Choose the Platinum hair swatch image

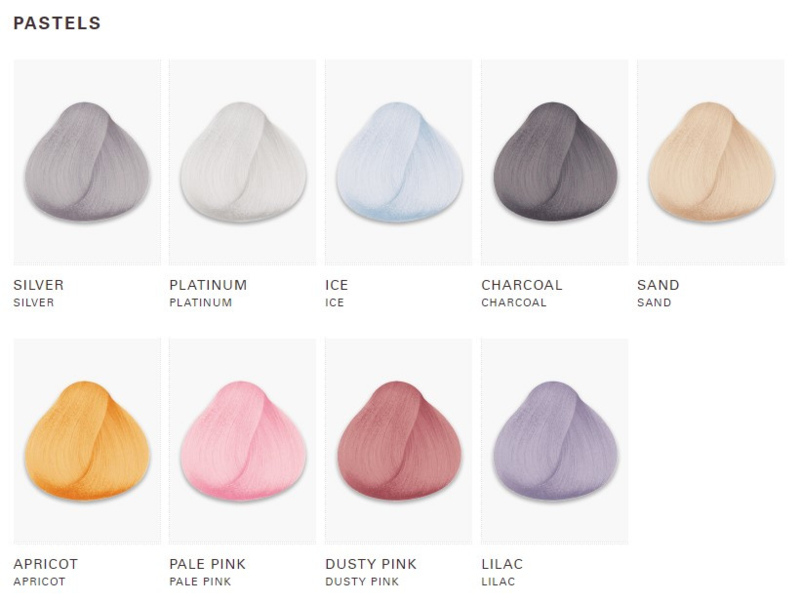coord(243,162)
